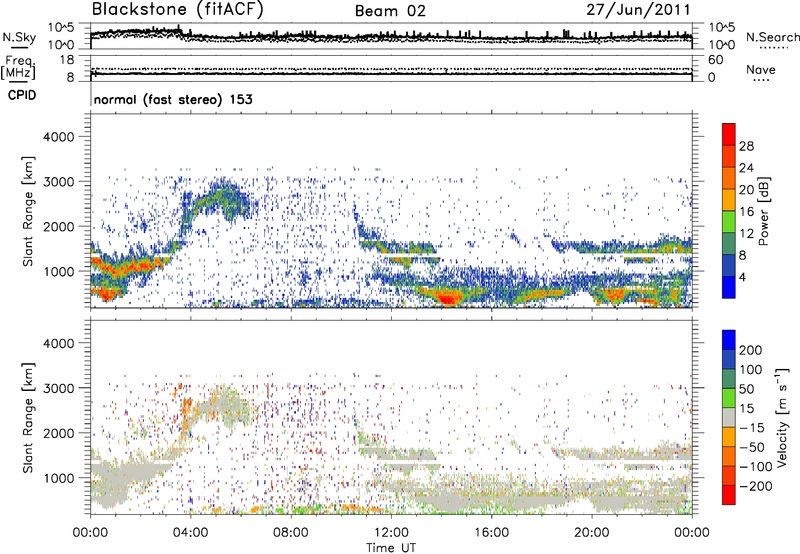
Task: Click the 'N.Search' legend label
Action: point(772,37)
